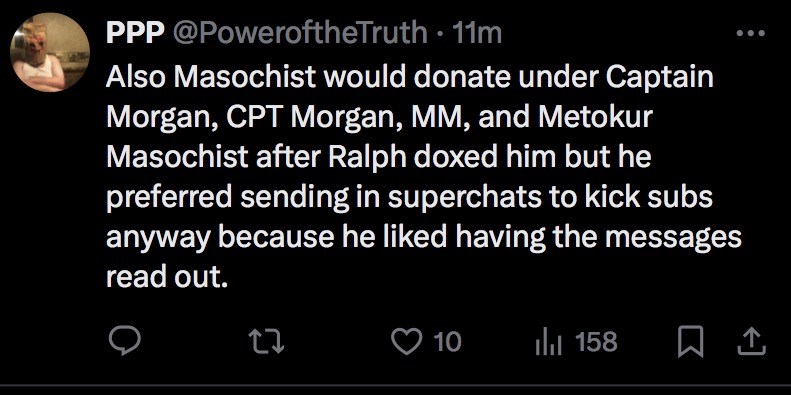The height and width of the screenshot is (395, 791).
Task: Click the final "read out." line
Action: point(167,277)
